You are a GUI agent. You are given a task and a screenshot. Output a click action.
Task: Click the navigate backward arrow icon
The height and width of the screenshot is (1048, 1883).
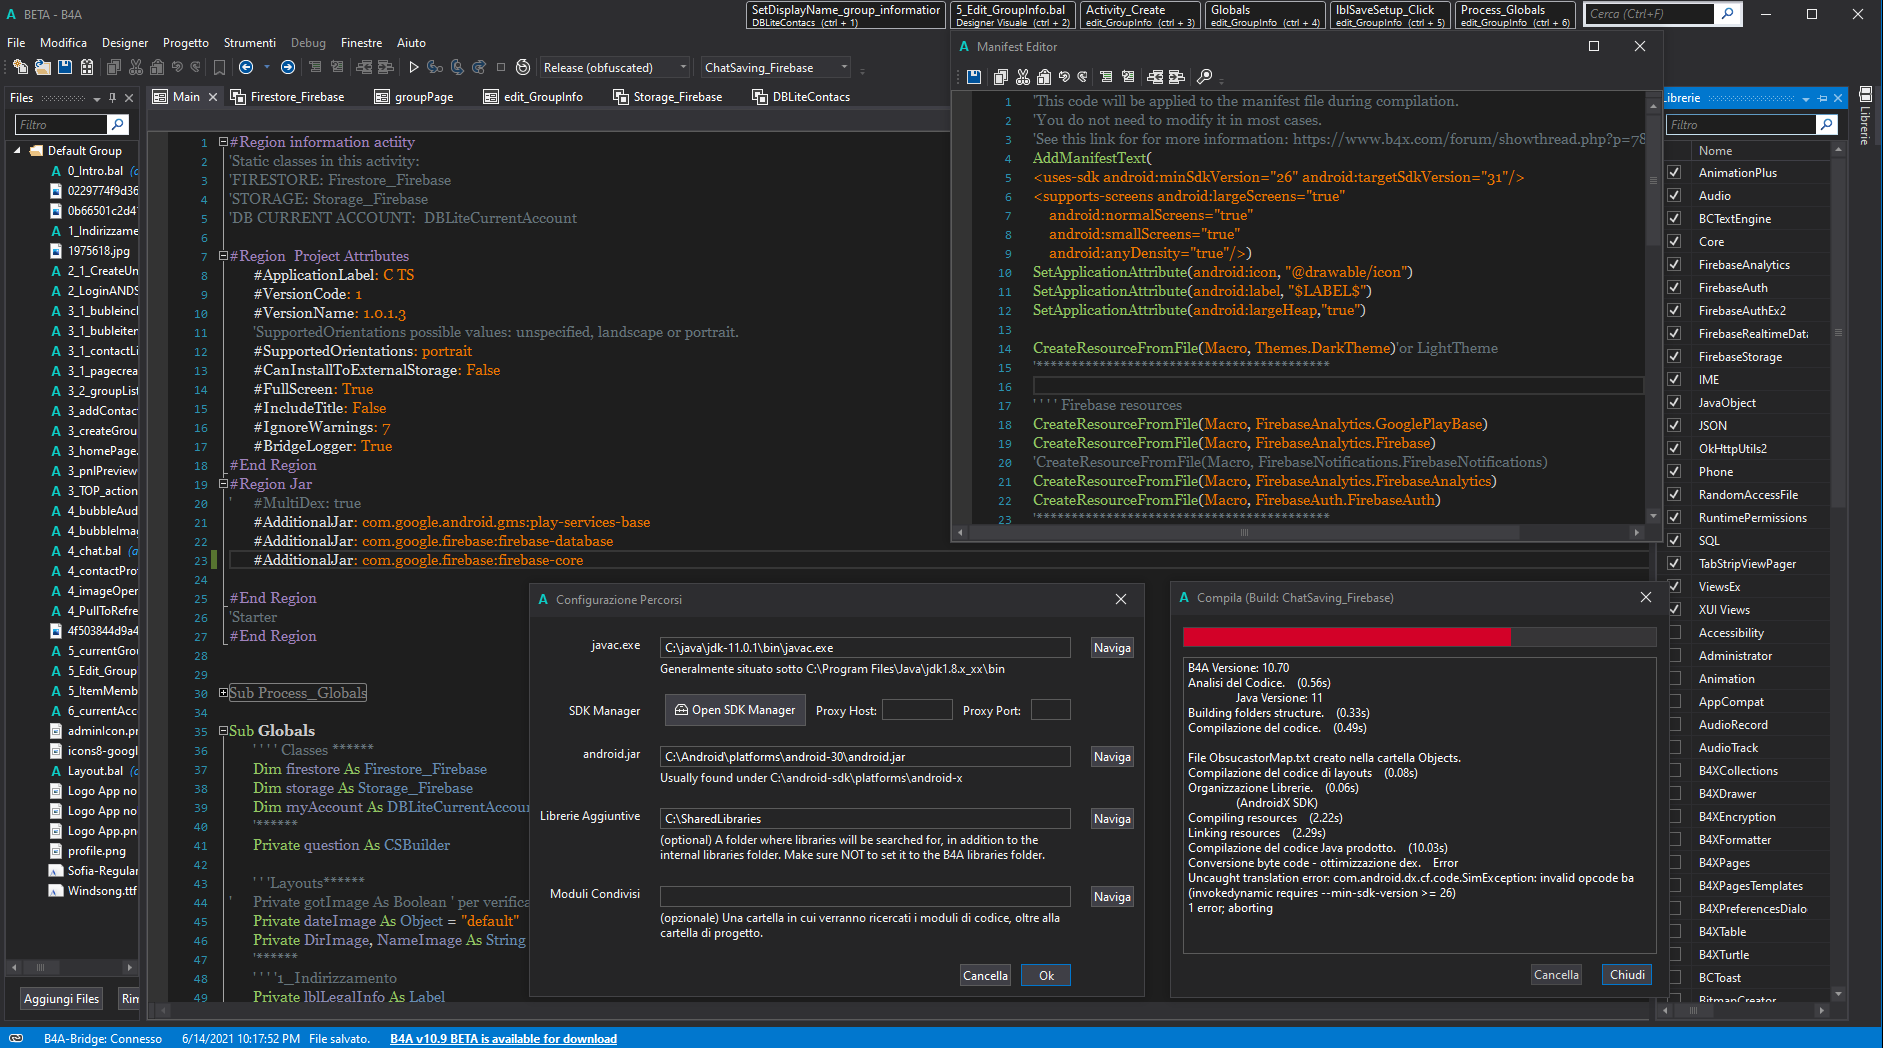click(246, 67)
